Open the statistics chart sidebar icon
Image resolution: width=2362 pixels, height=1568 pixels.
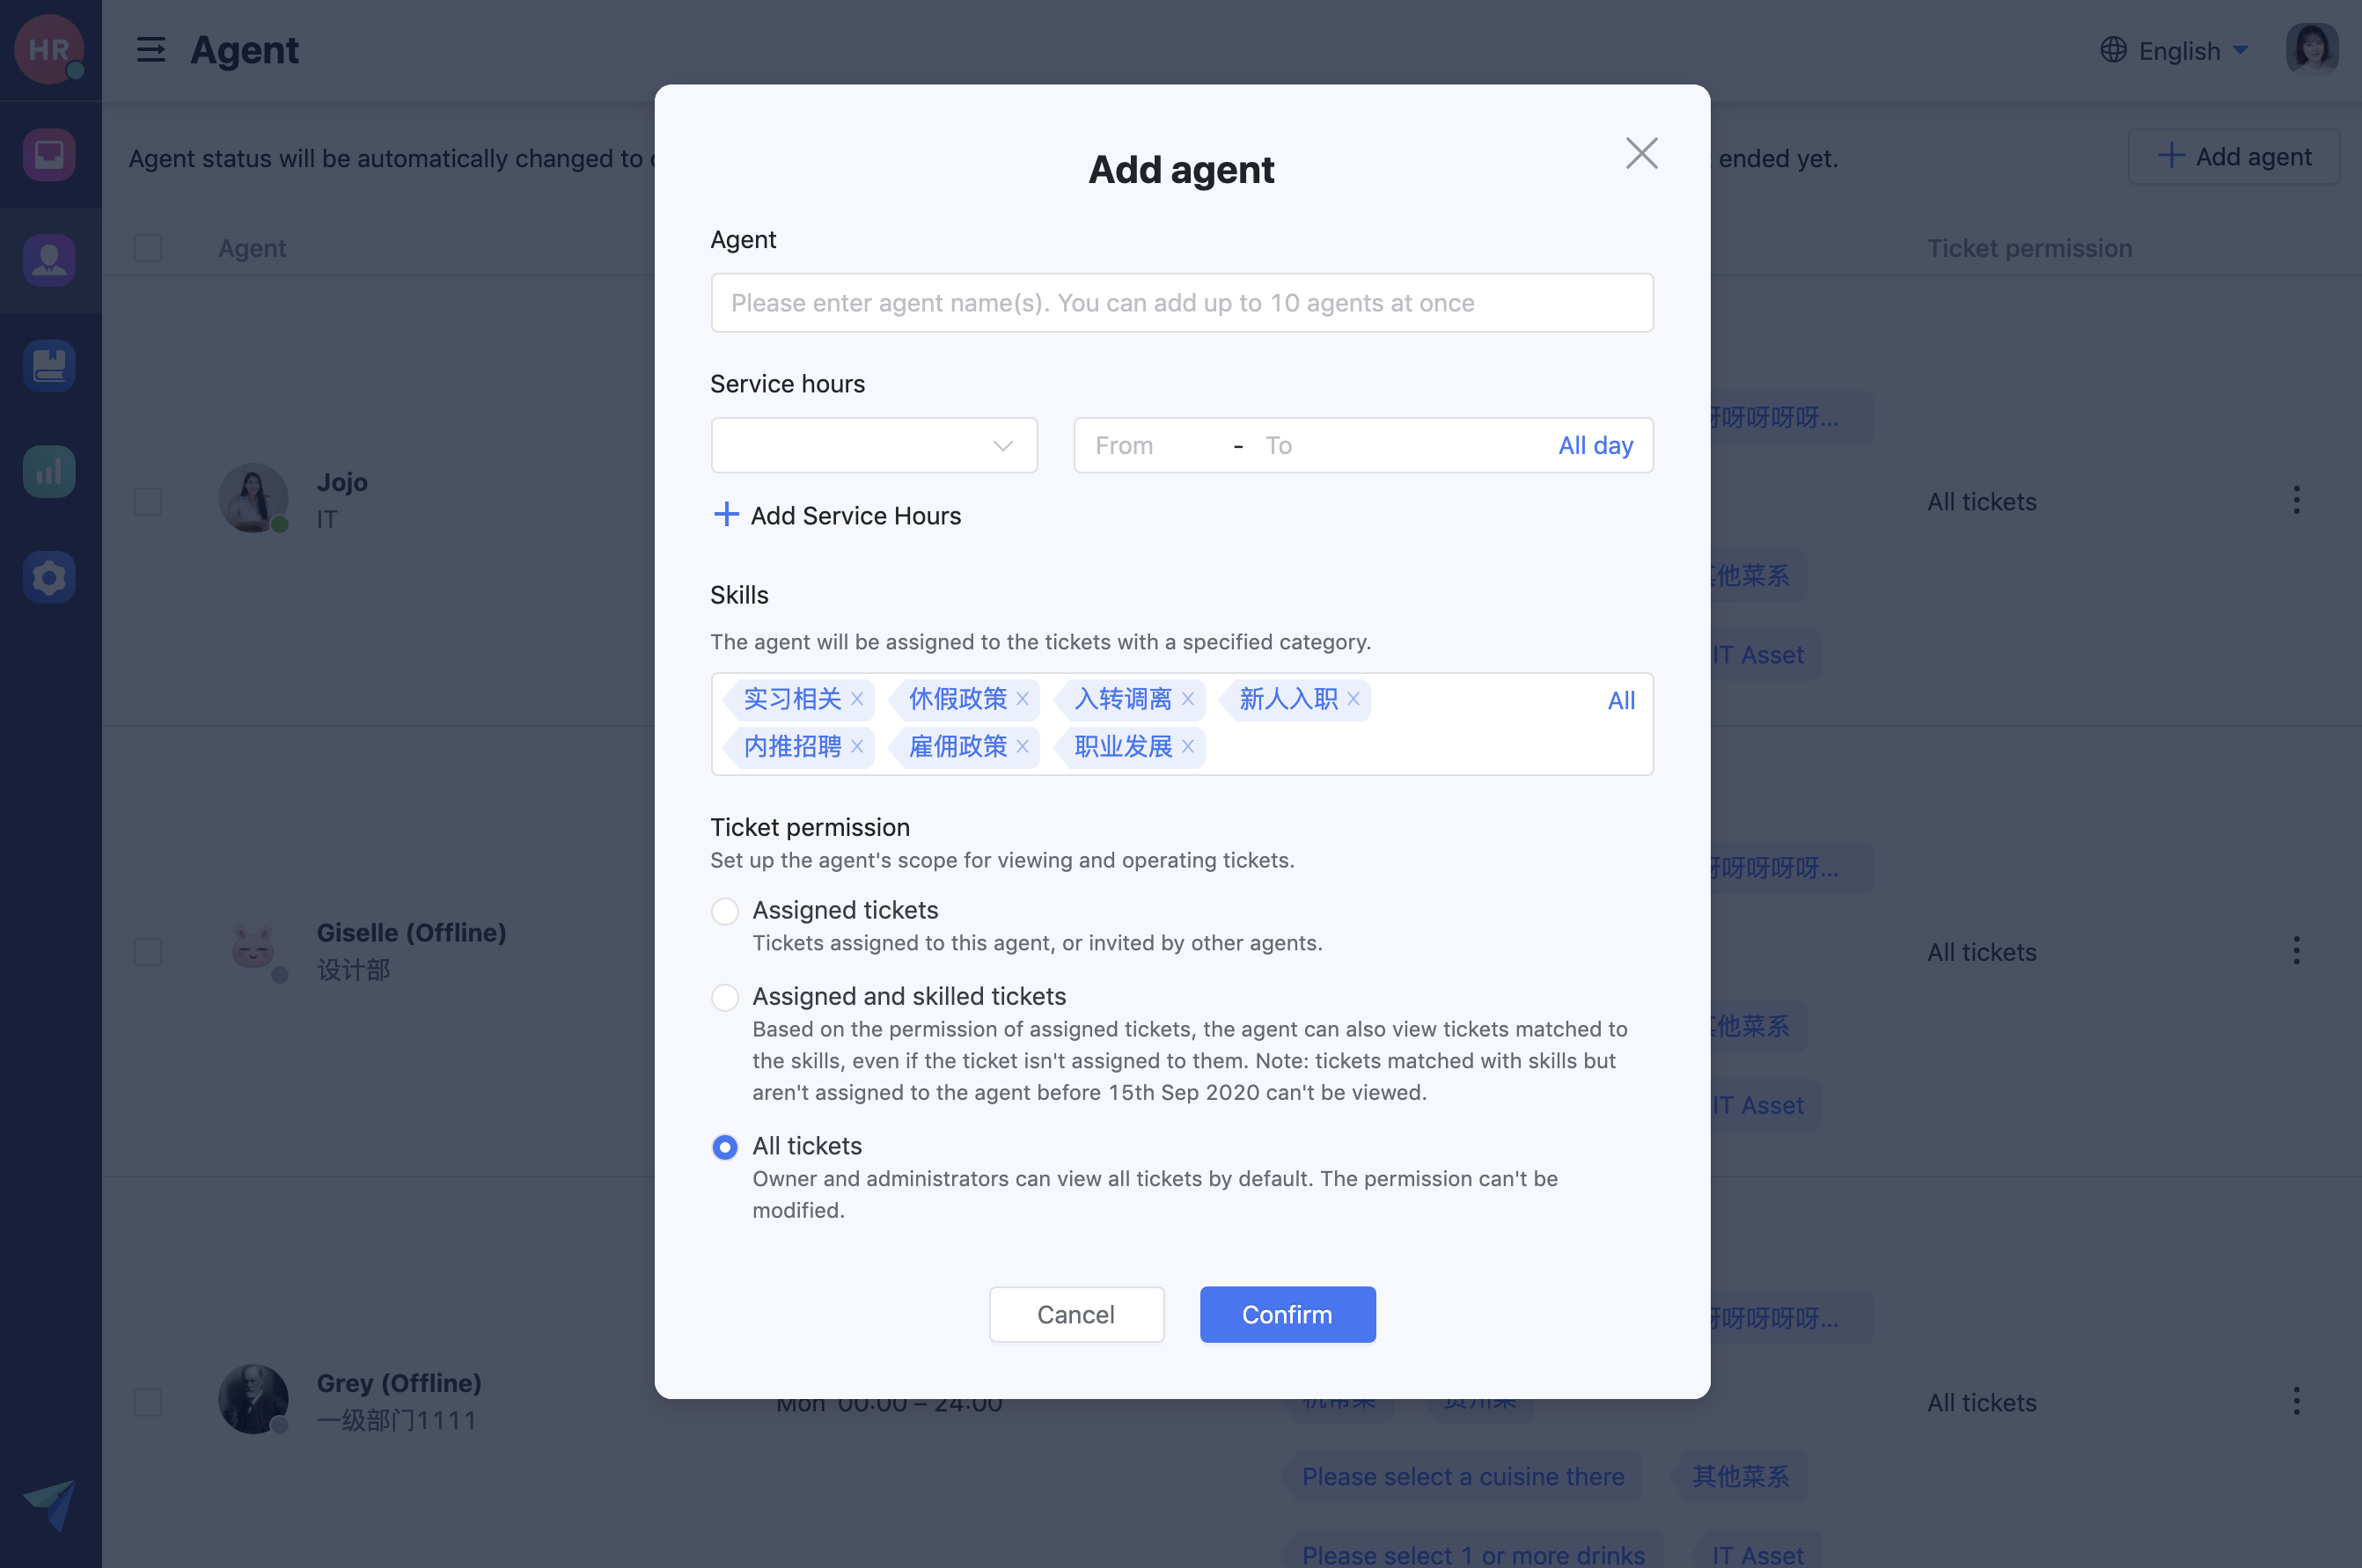tap(49, 471)
